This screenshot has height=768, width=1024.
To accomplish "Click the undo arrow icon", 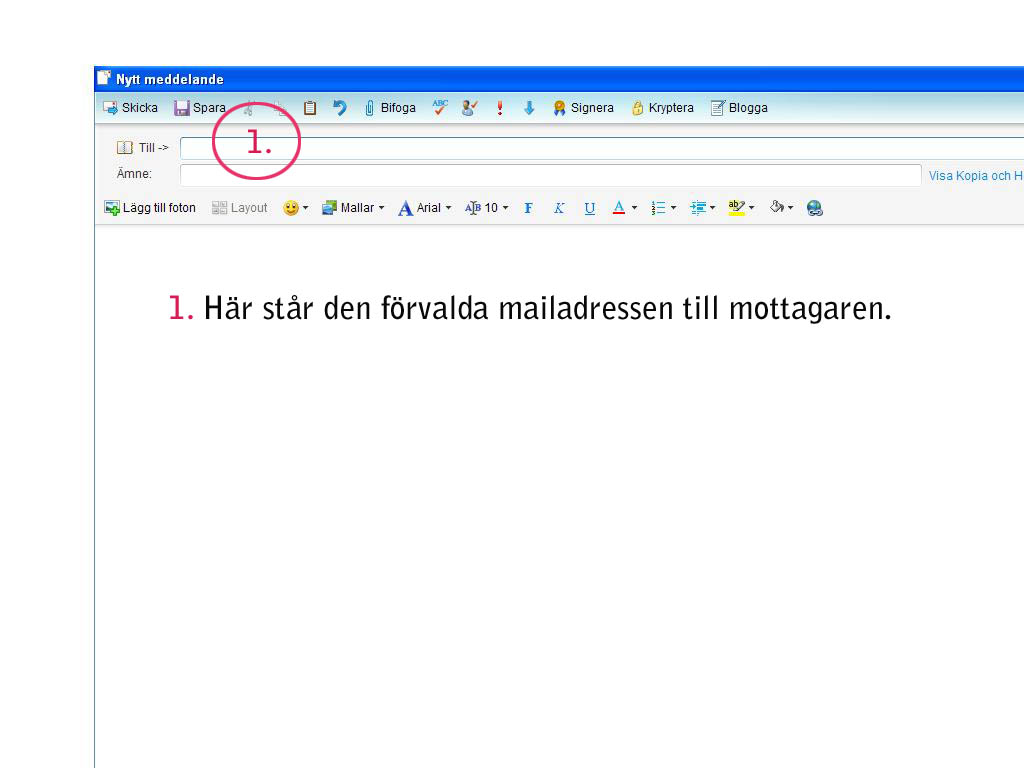I will click(340, 108).
